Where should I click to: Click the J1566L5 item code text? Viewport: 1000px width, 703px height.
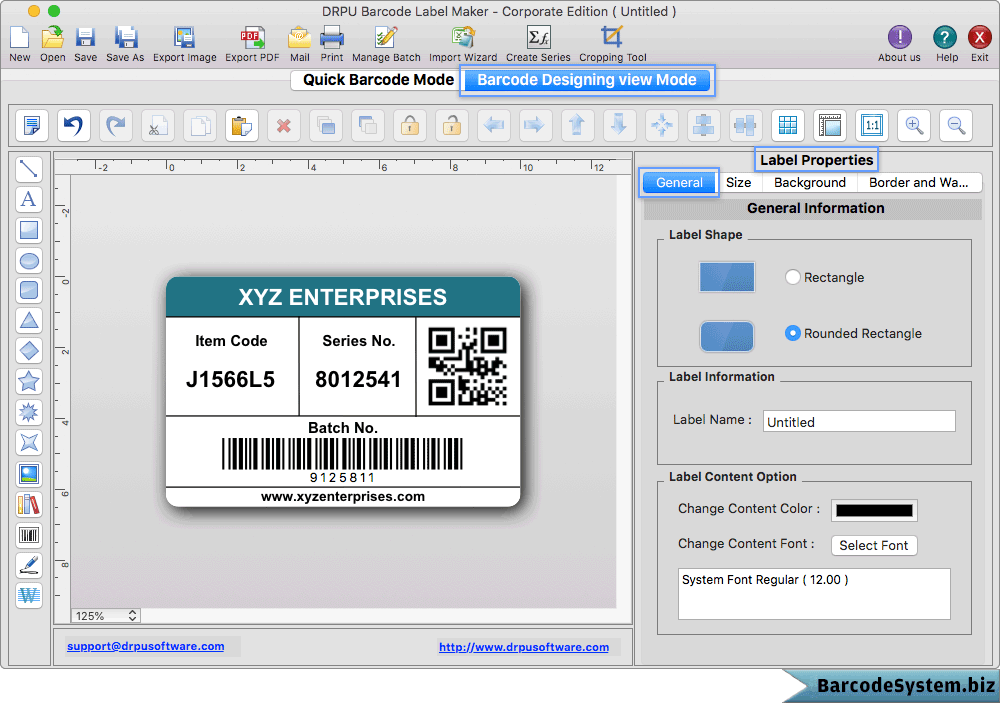(230, 380)
